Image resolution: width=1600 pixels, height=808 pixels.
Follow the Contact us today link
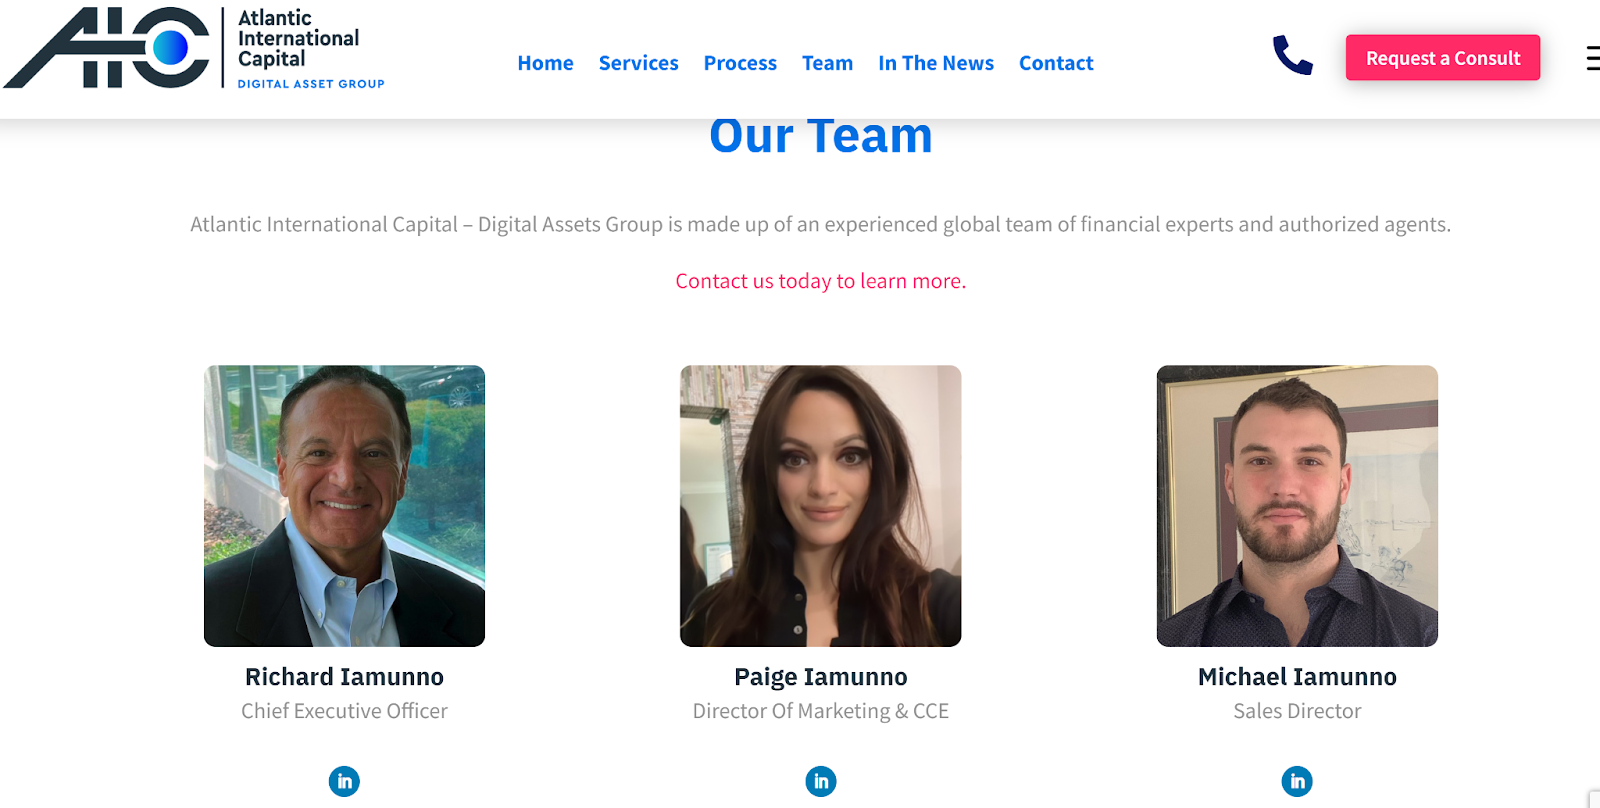[821, 281]
